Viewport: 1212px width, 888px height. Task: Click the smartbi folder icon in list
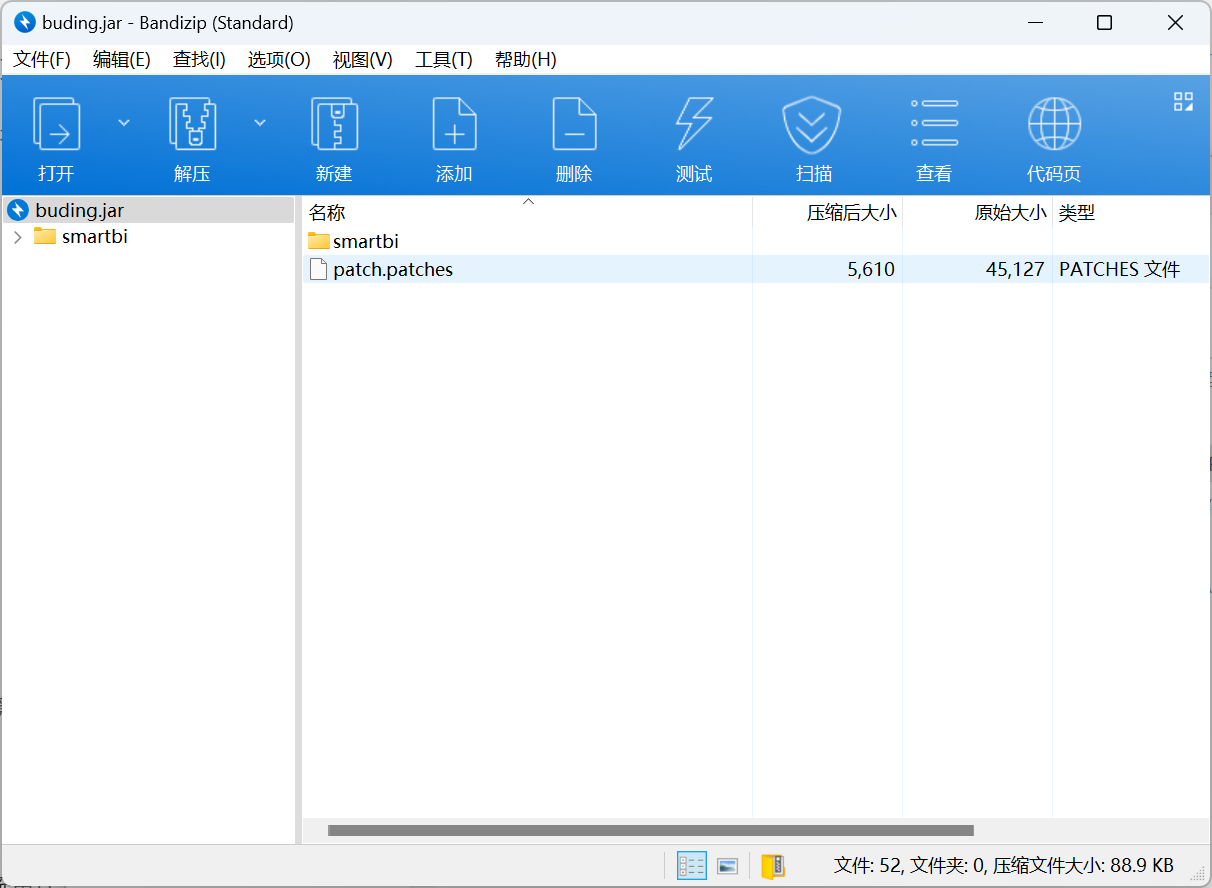coord(318,241)
